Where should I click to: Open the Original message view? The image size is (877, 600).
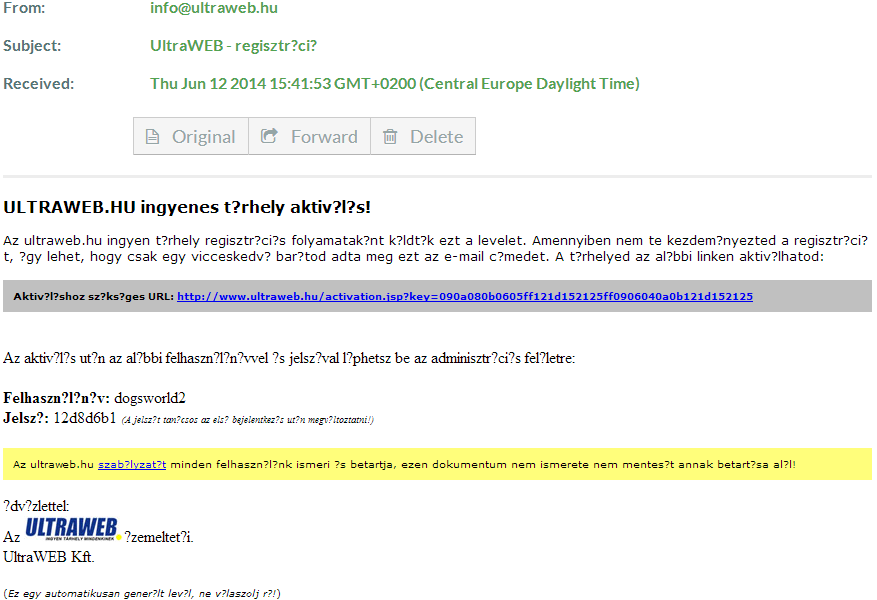(191, 136)
